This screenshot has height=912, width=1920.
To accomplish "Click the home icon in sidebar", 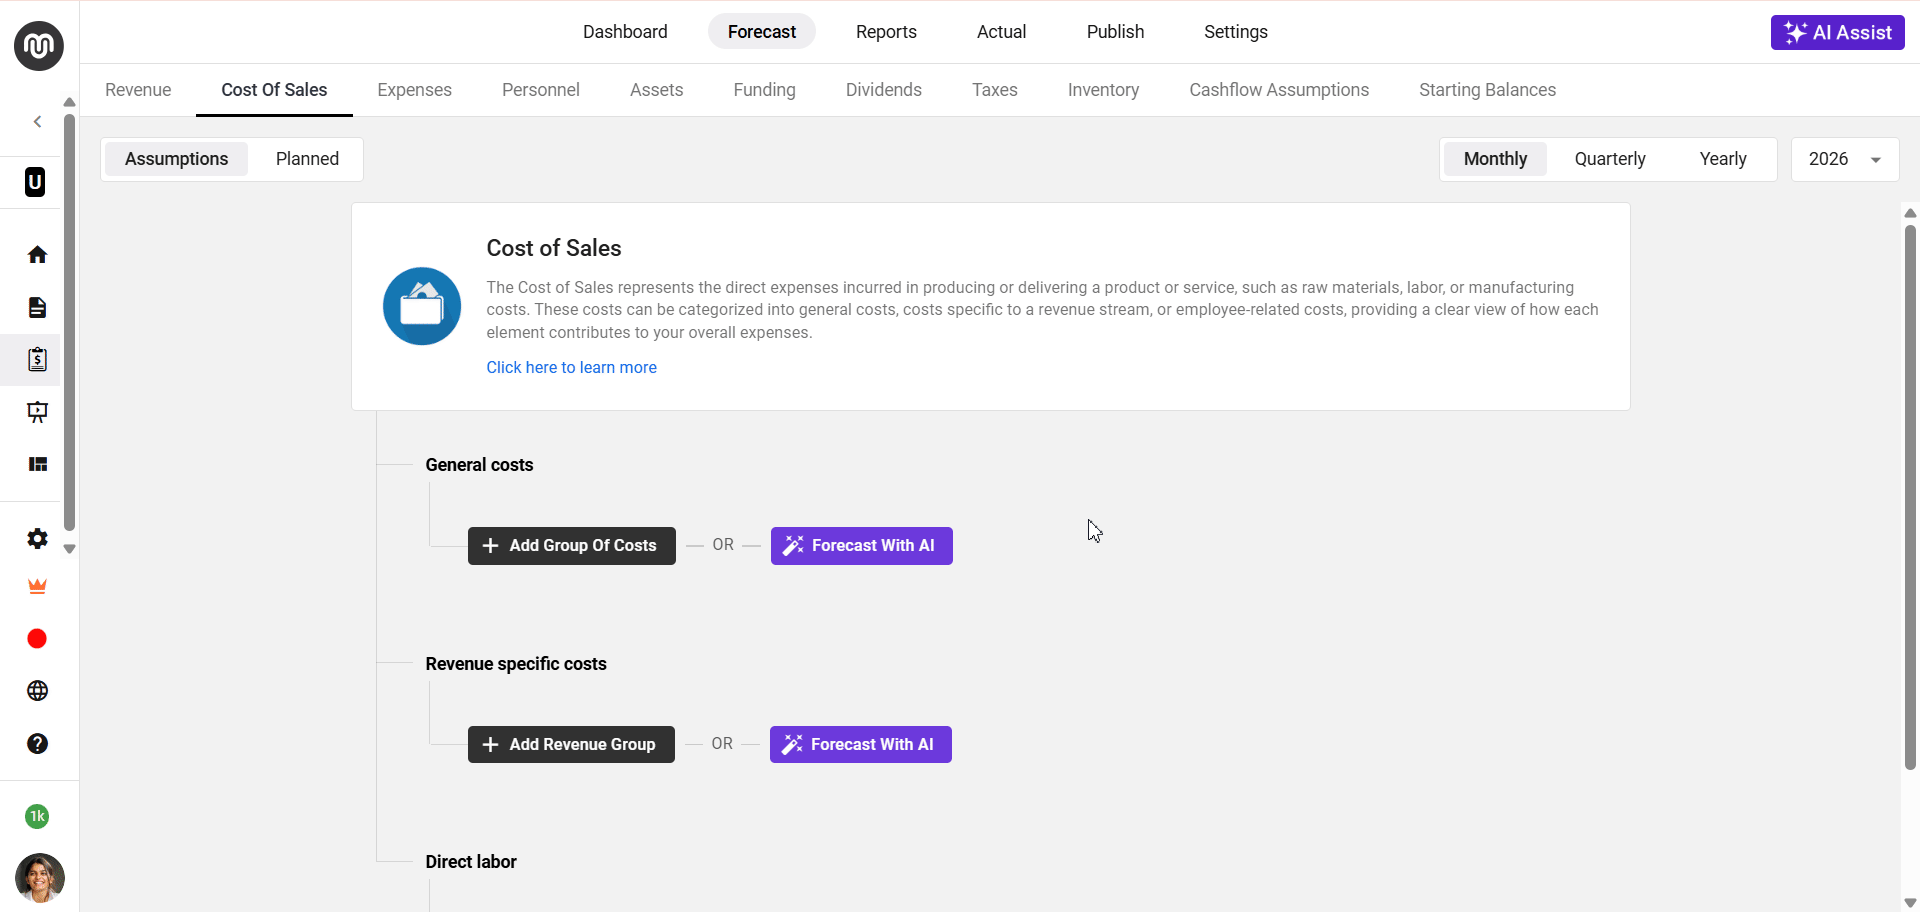I will click(x=37, y=255).
